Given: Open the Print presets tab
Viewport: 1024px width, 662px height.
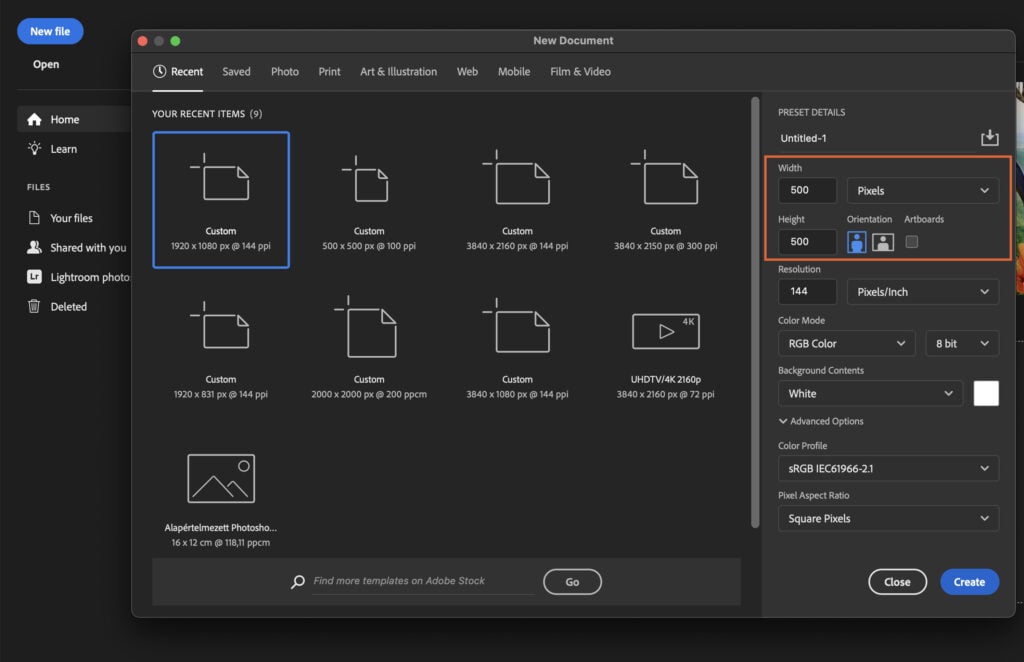Looking at the screenshot, I should click(x=329, y=71).
